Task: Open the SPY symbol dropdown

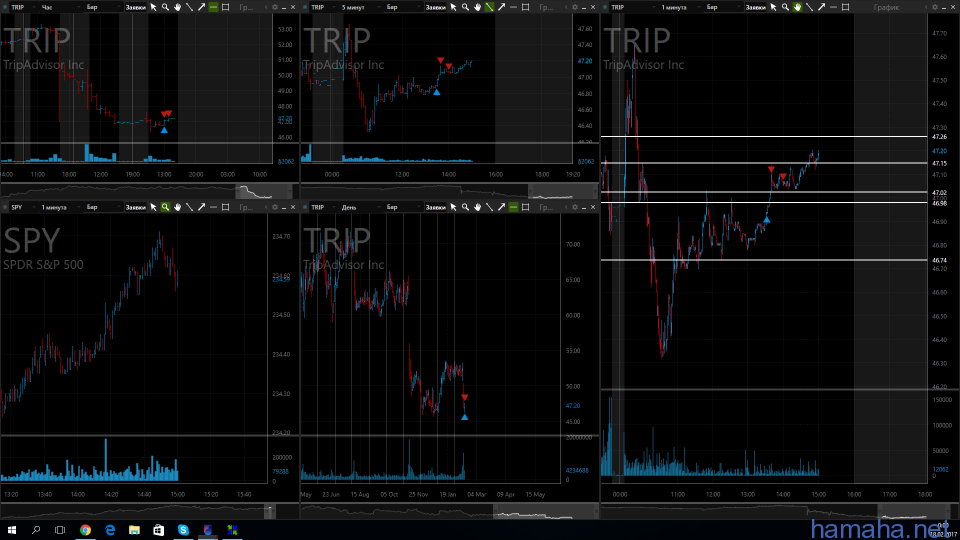Action: (22, 208)
